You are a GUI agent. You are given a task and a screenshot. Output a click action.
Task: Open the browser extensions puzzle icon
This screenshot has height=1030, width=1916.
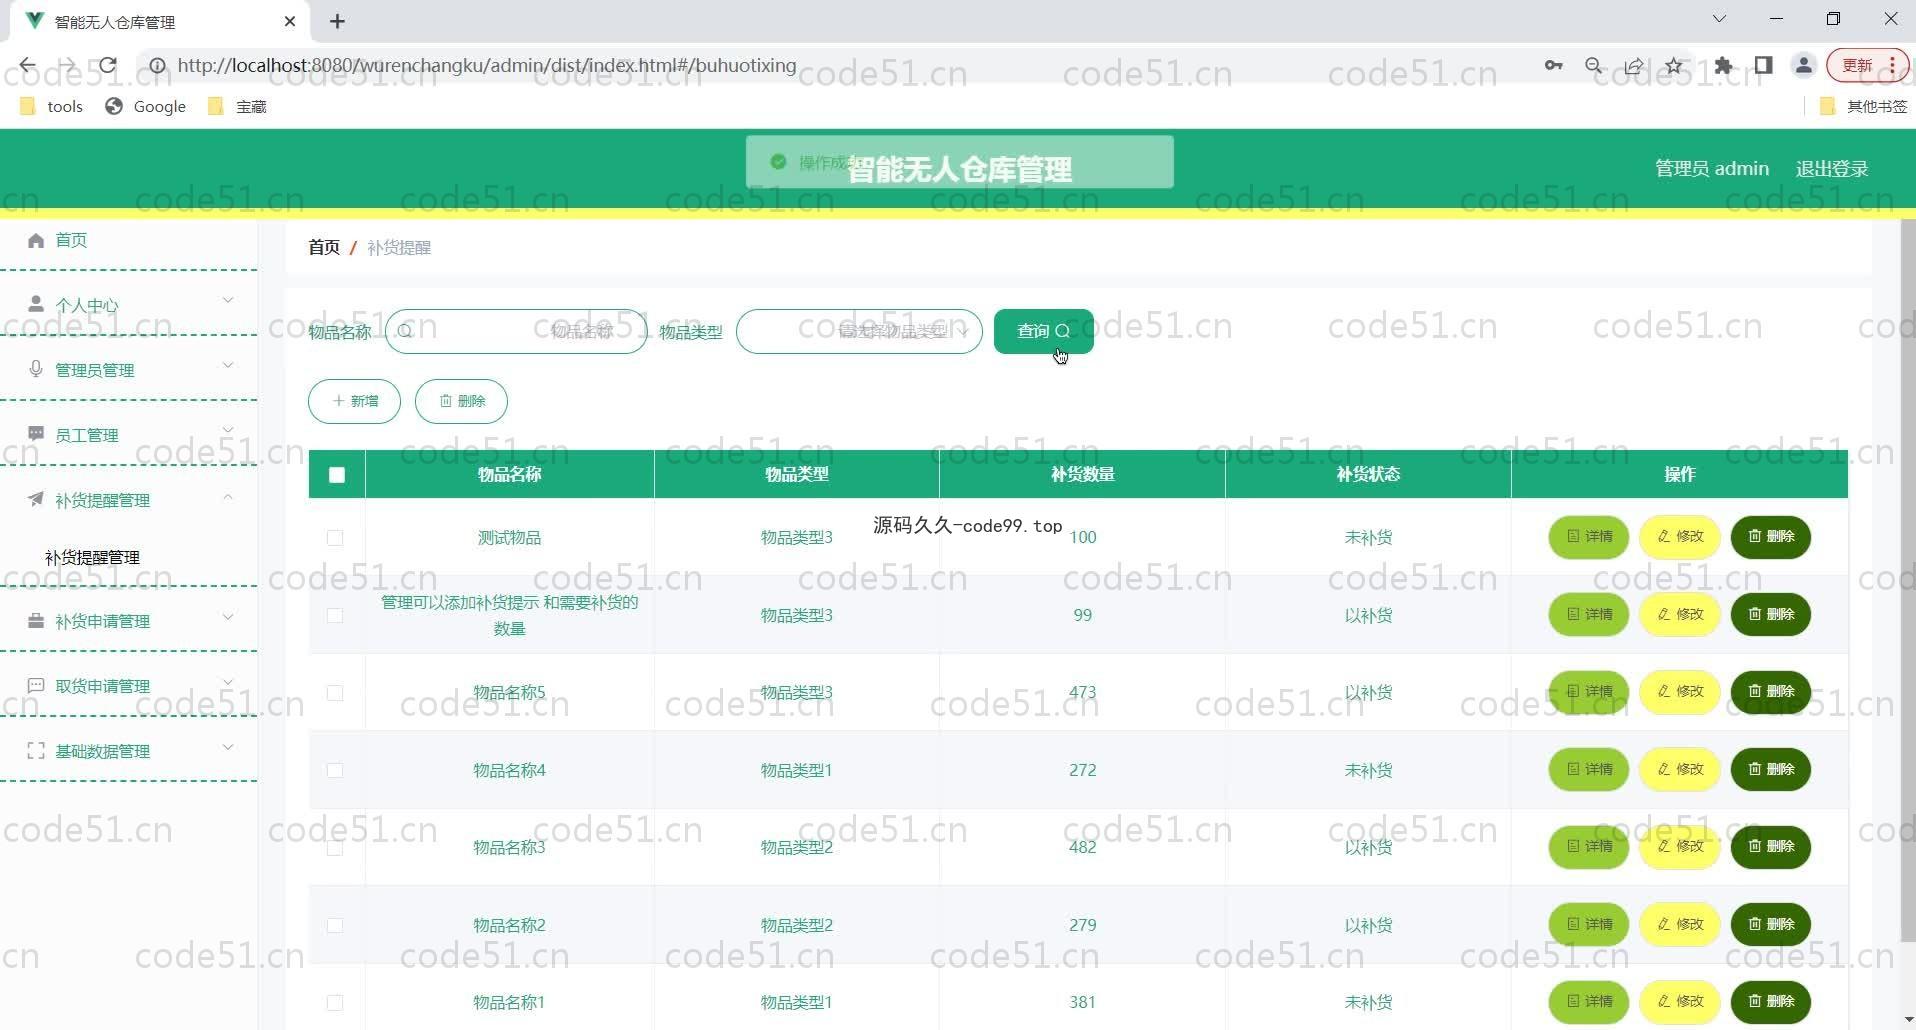click(1723, 66)
